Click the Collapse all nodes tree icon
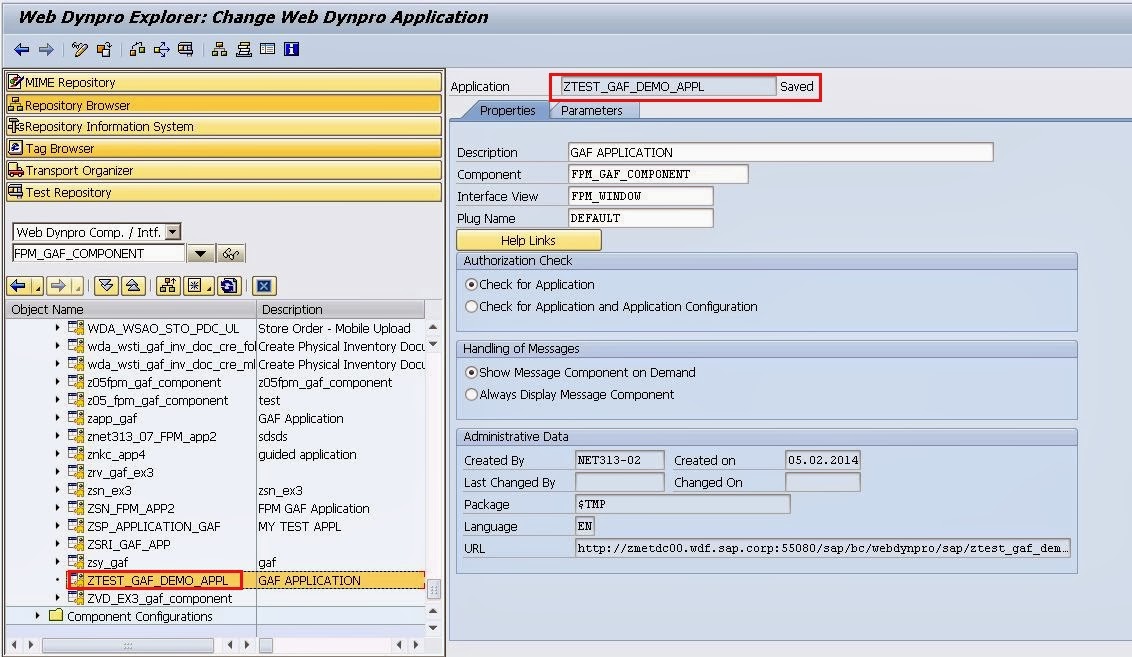The height and width of the screenshot is (657, 1132). [x=132, y=286]
